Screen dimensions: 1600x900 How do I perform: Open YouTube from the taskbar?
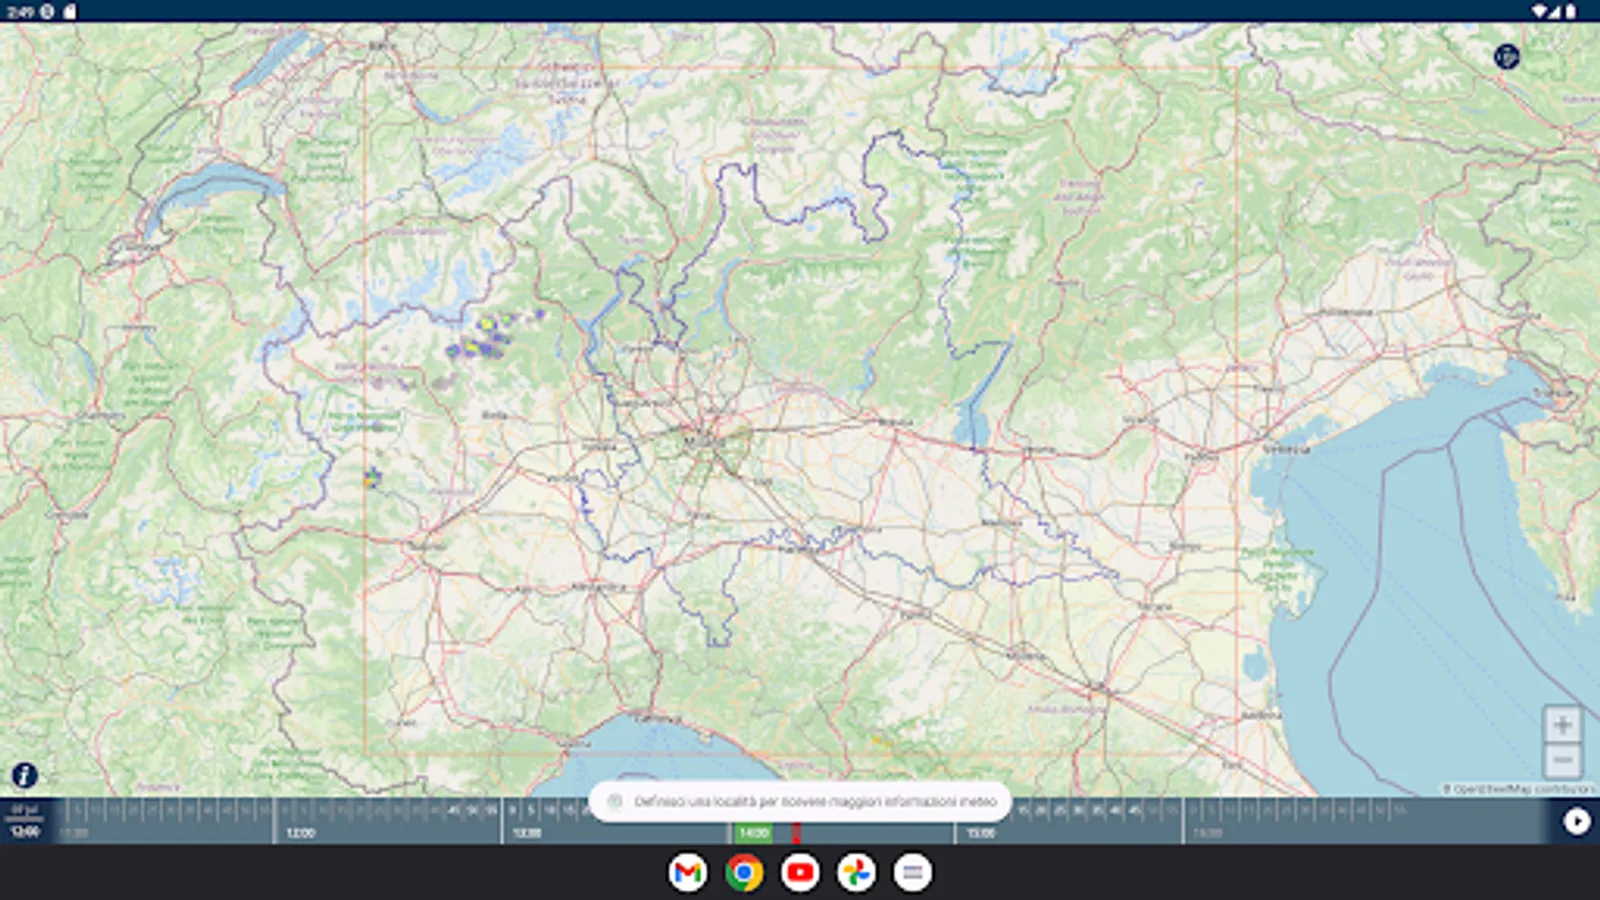(800, 873)
